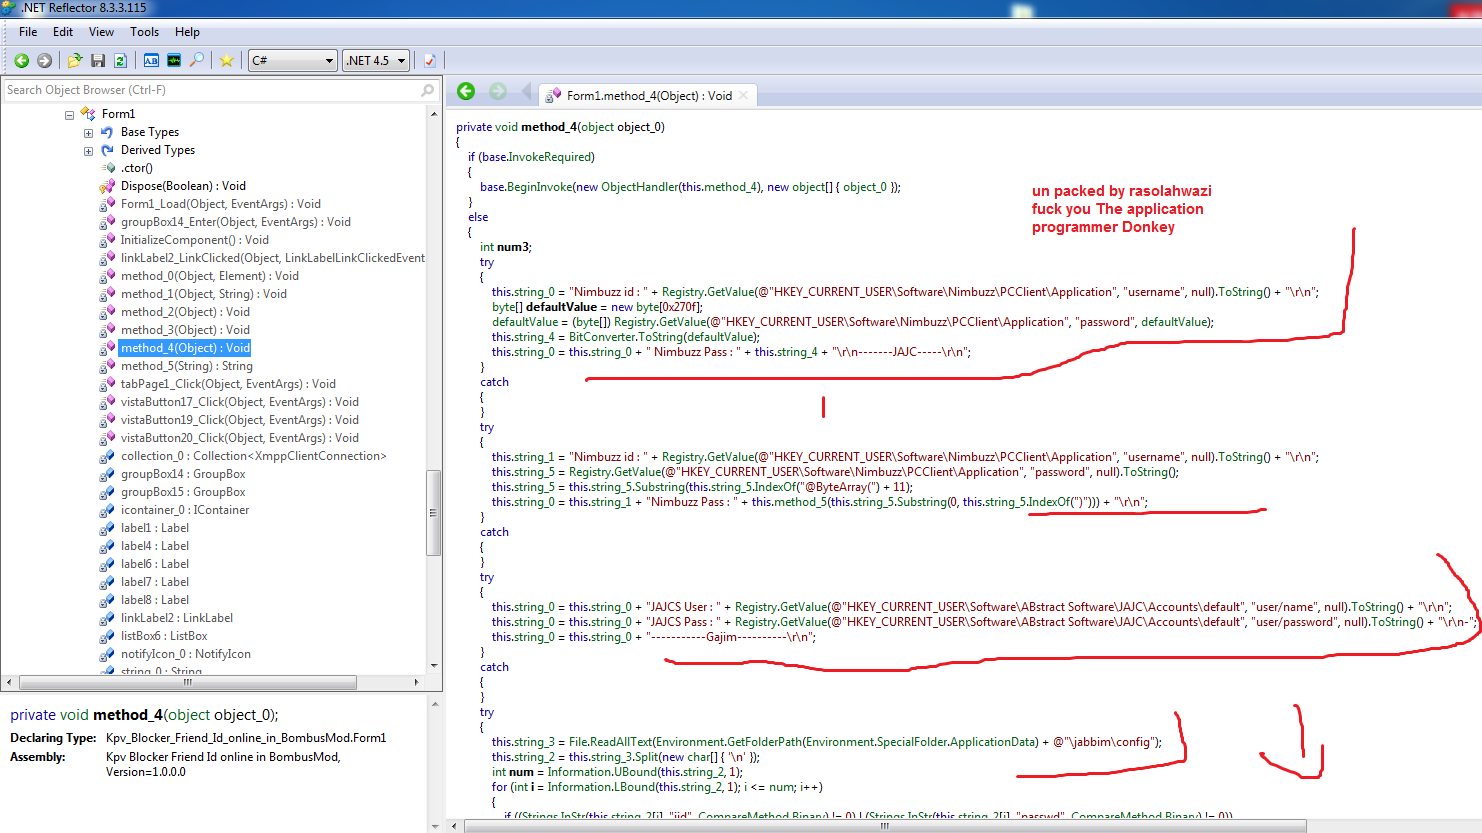Click the object browser horizontal scrollbar thumb
Image resolution: width=1482 pixels, height=833 pixels.
(188, 682)
